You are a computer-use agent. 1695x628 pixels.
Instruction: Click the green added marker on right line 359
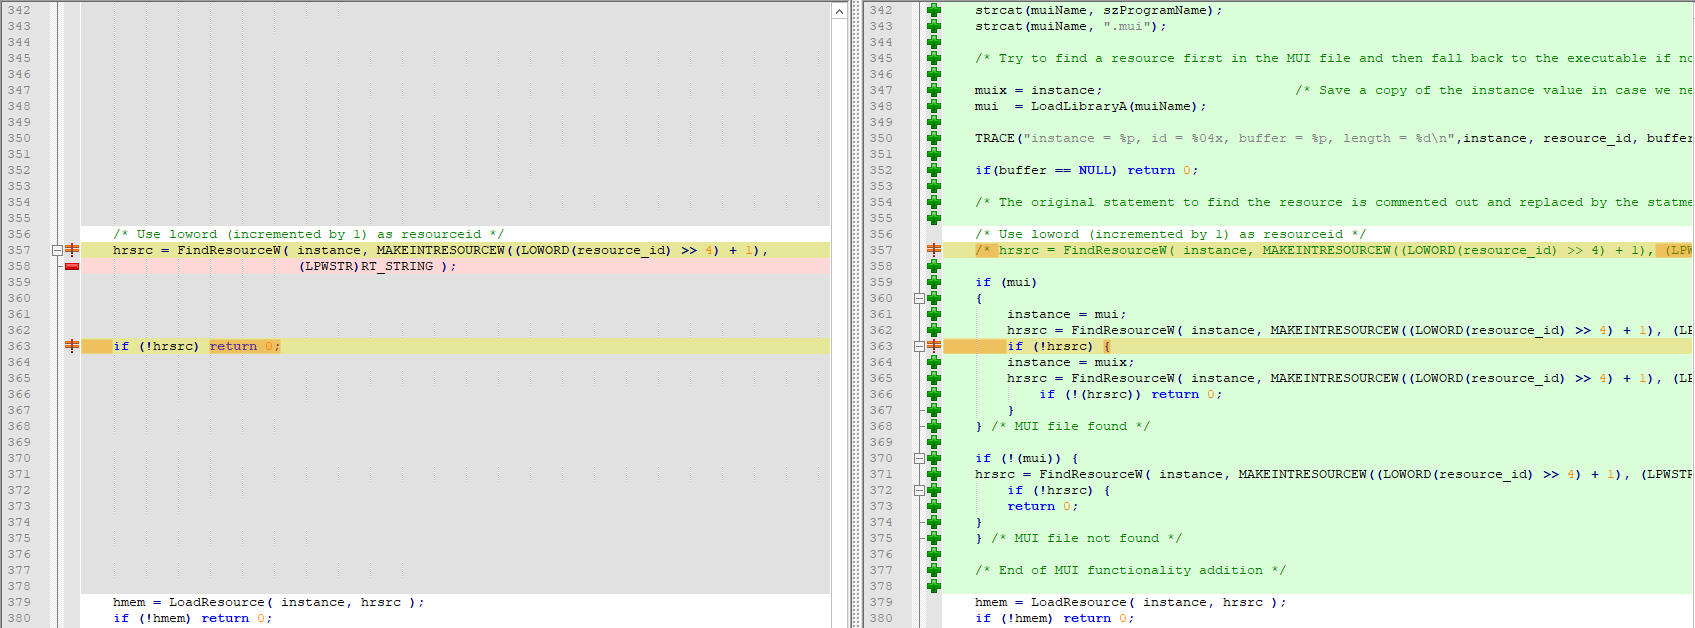tap(934, 282)
